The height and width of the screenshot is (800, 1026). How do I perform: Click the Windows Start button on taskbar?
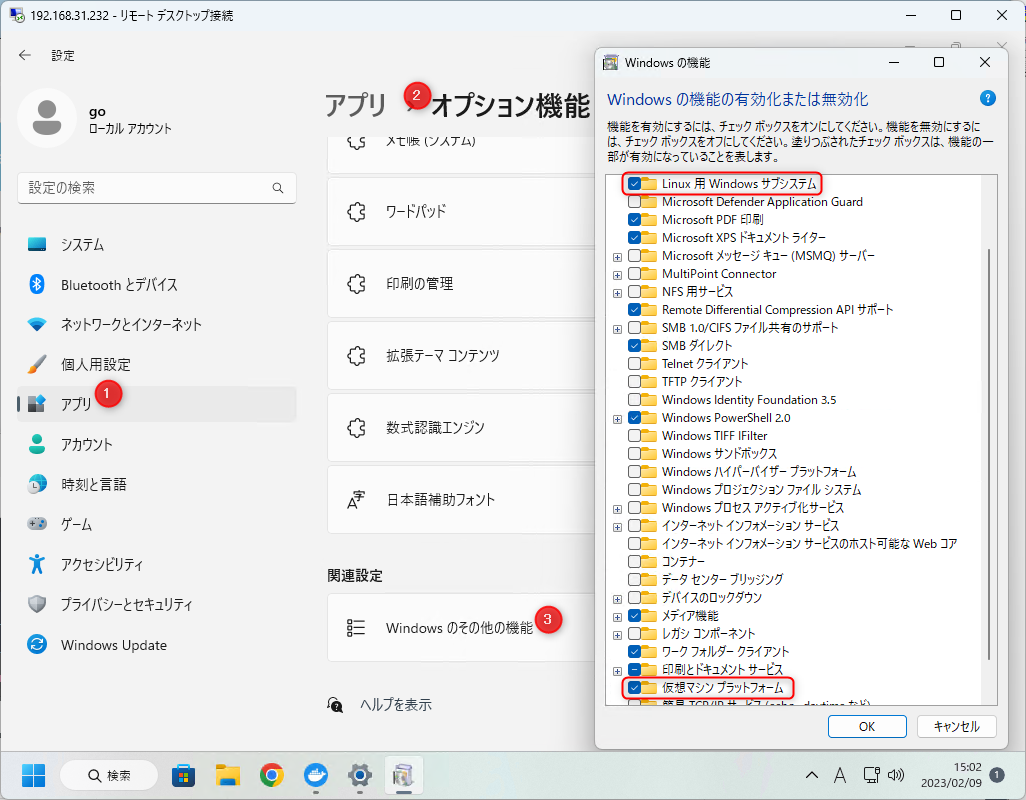[33, 776]
